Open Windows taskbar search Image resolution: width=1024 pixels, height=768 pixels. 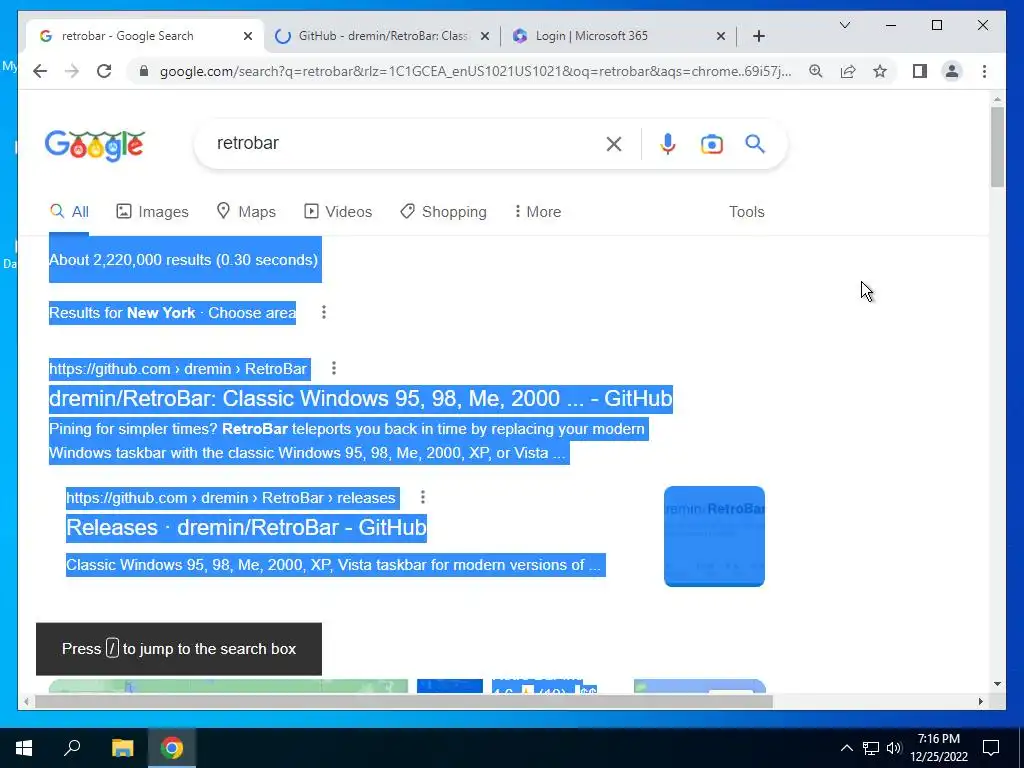(x=72, y=748)
